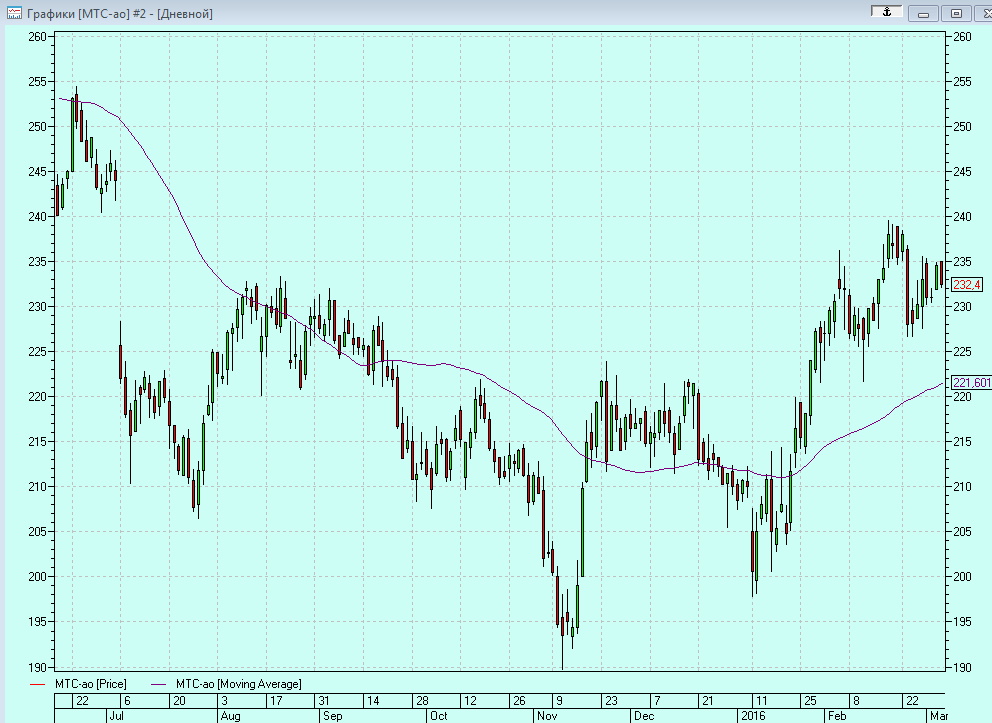Screen dimensions: 992x723
Task: Click the 2016 year label on time axis
Action: pyautogui.click(x=753, y=716)
